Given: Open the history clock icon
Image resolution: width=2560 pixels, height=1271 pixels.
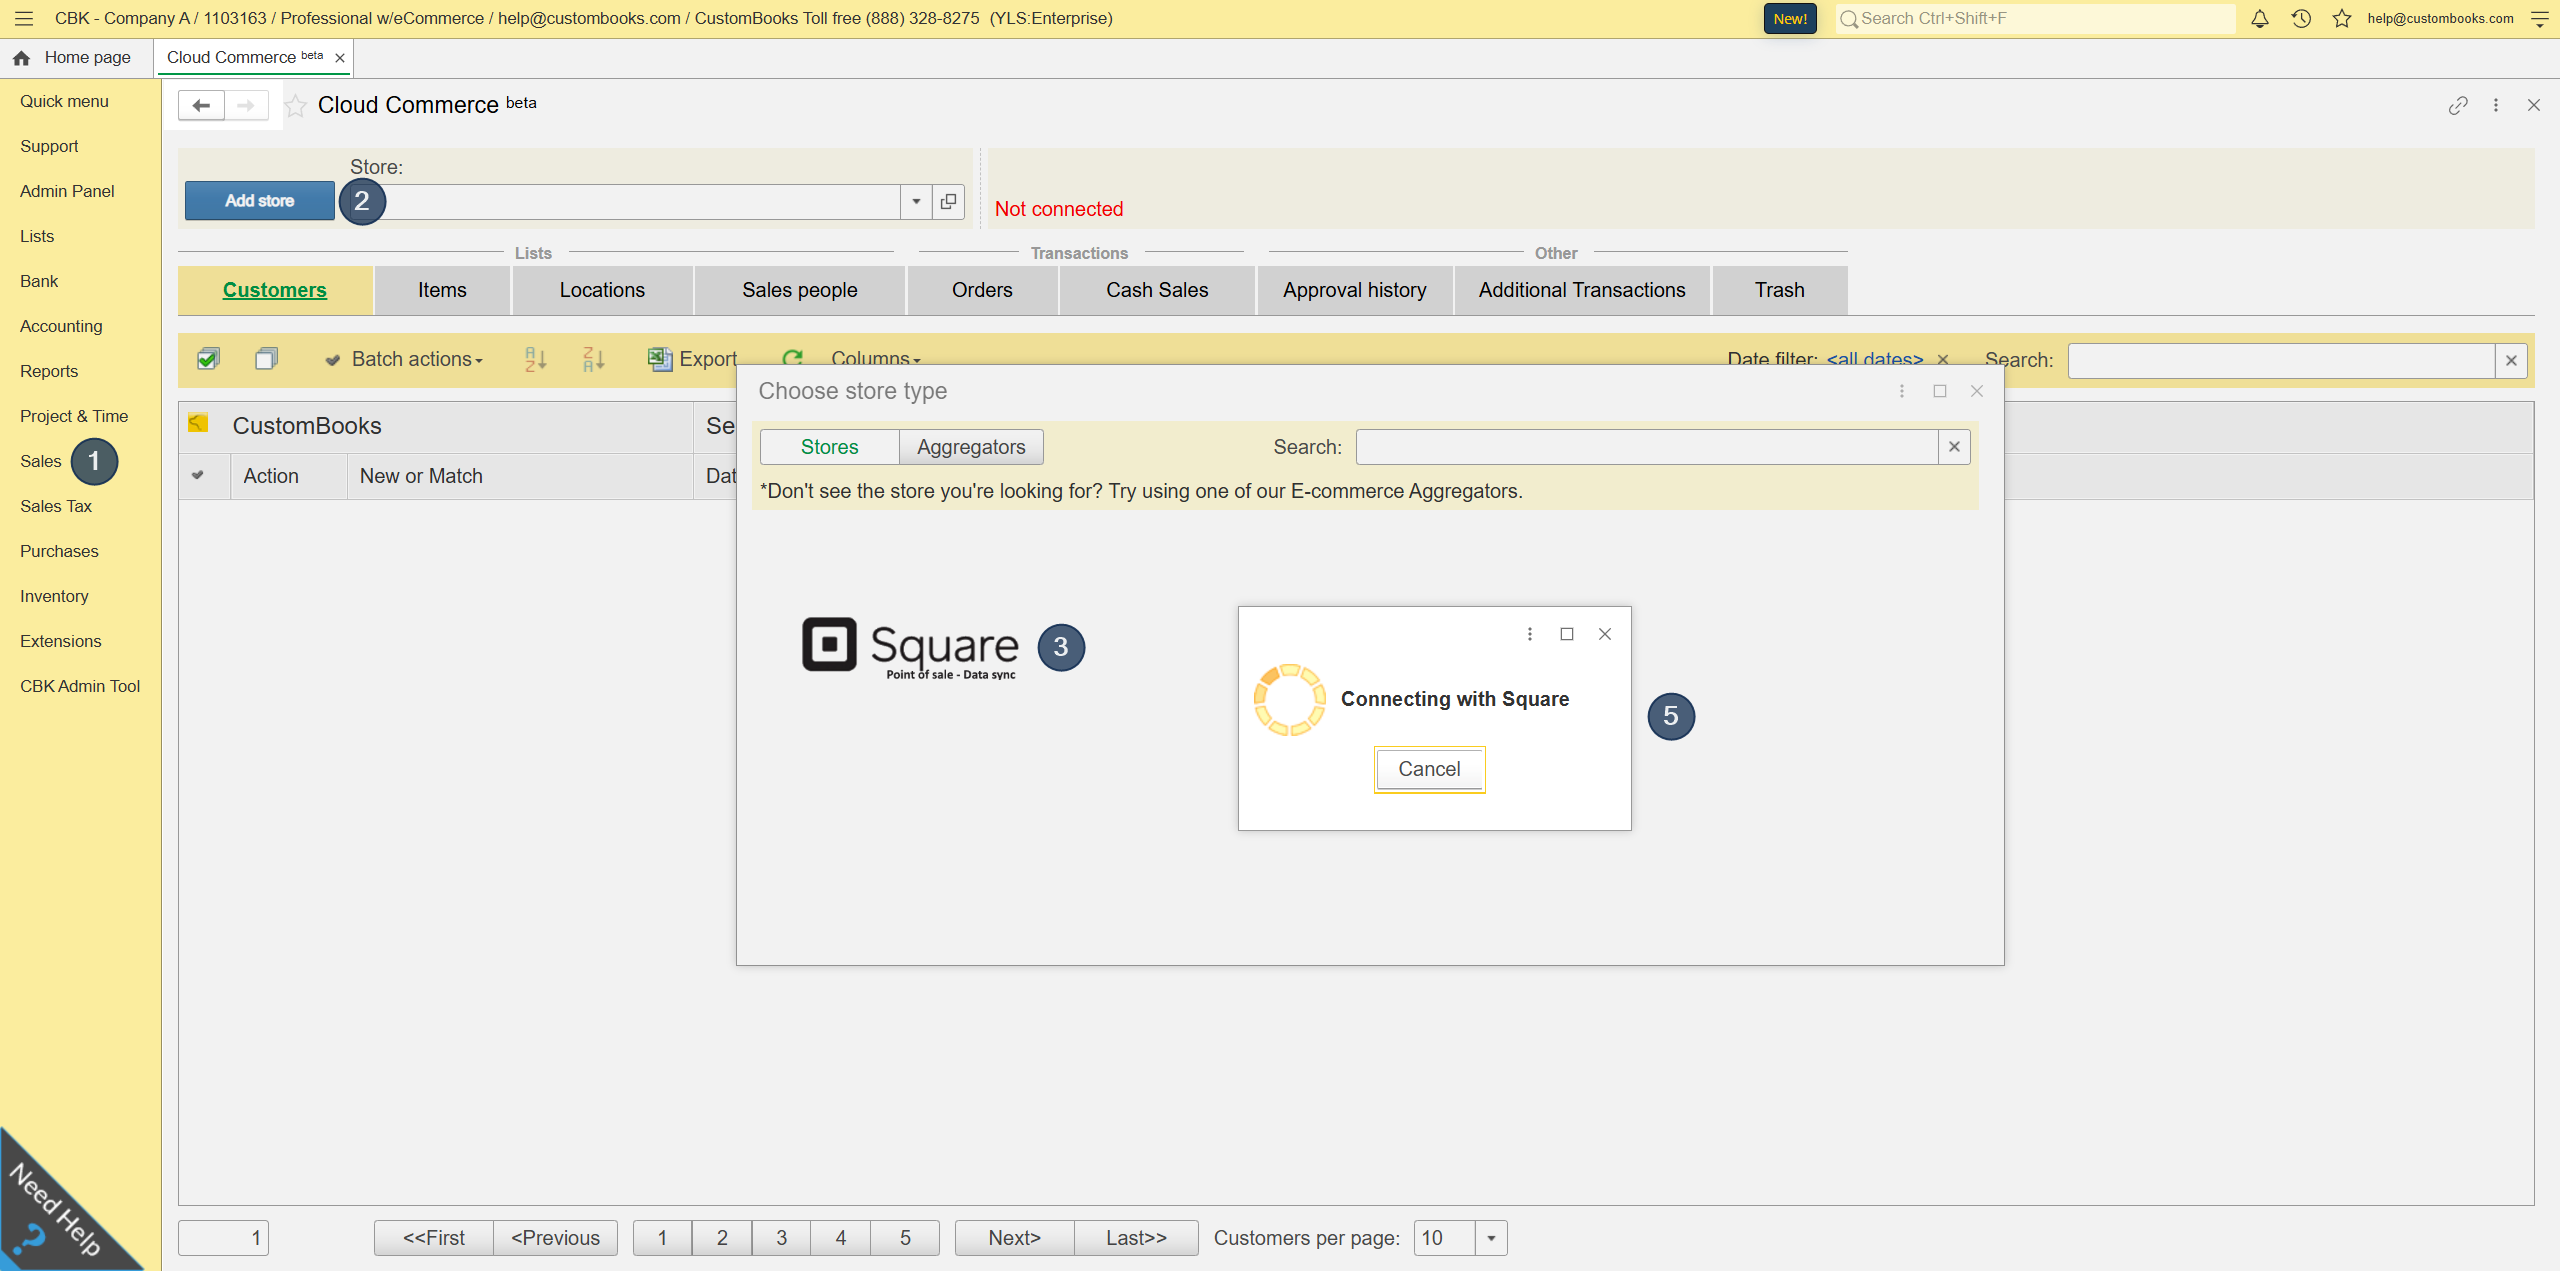Looking at the screenshot, I should (x=2301, y=18).
